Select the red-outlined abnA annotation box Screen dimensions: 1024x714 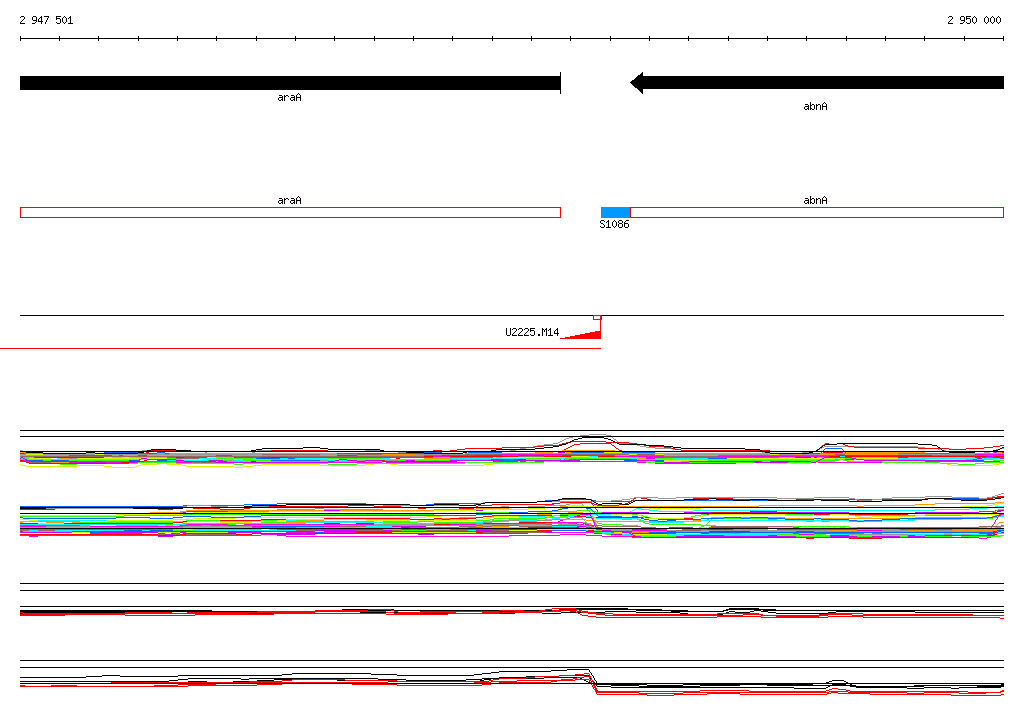[x=817, y=212]
